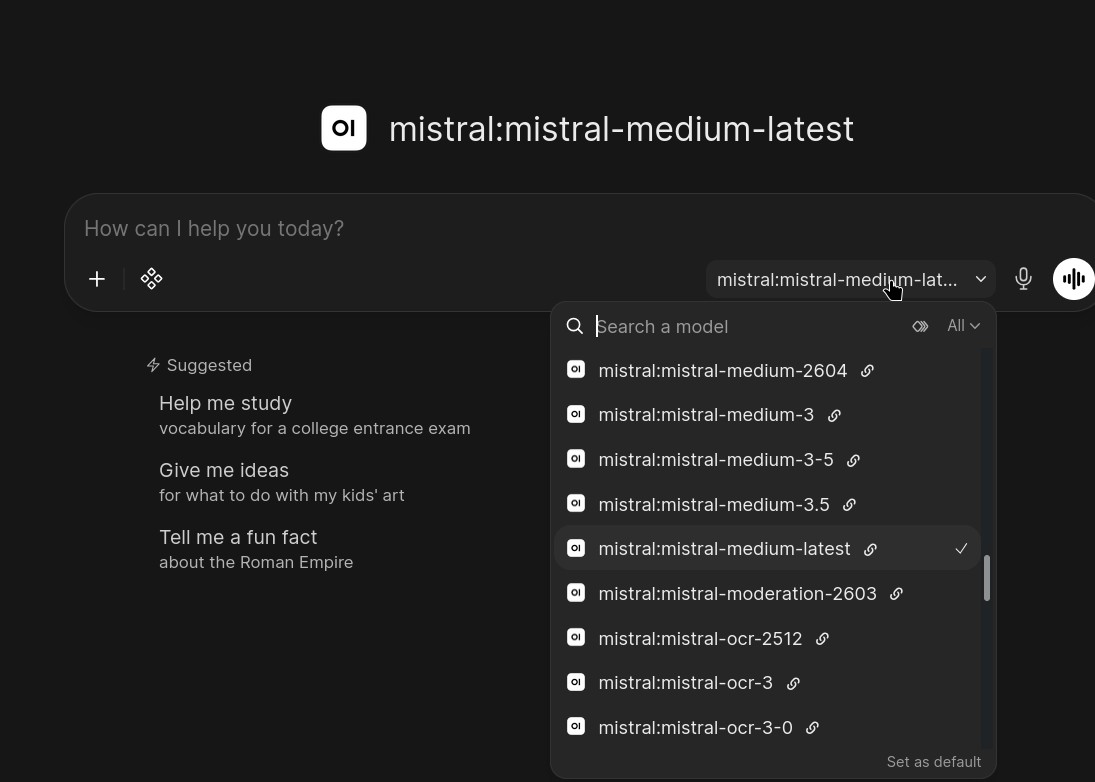Click link icon next to mistral-medium-3.5
This screenshot has height=782, width=1095.
tap(849, 505)
